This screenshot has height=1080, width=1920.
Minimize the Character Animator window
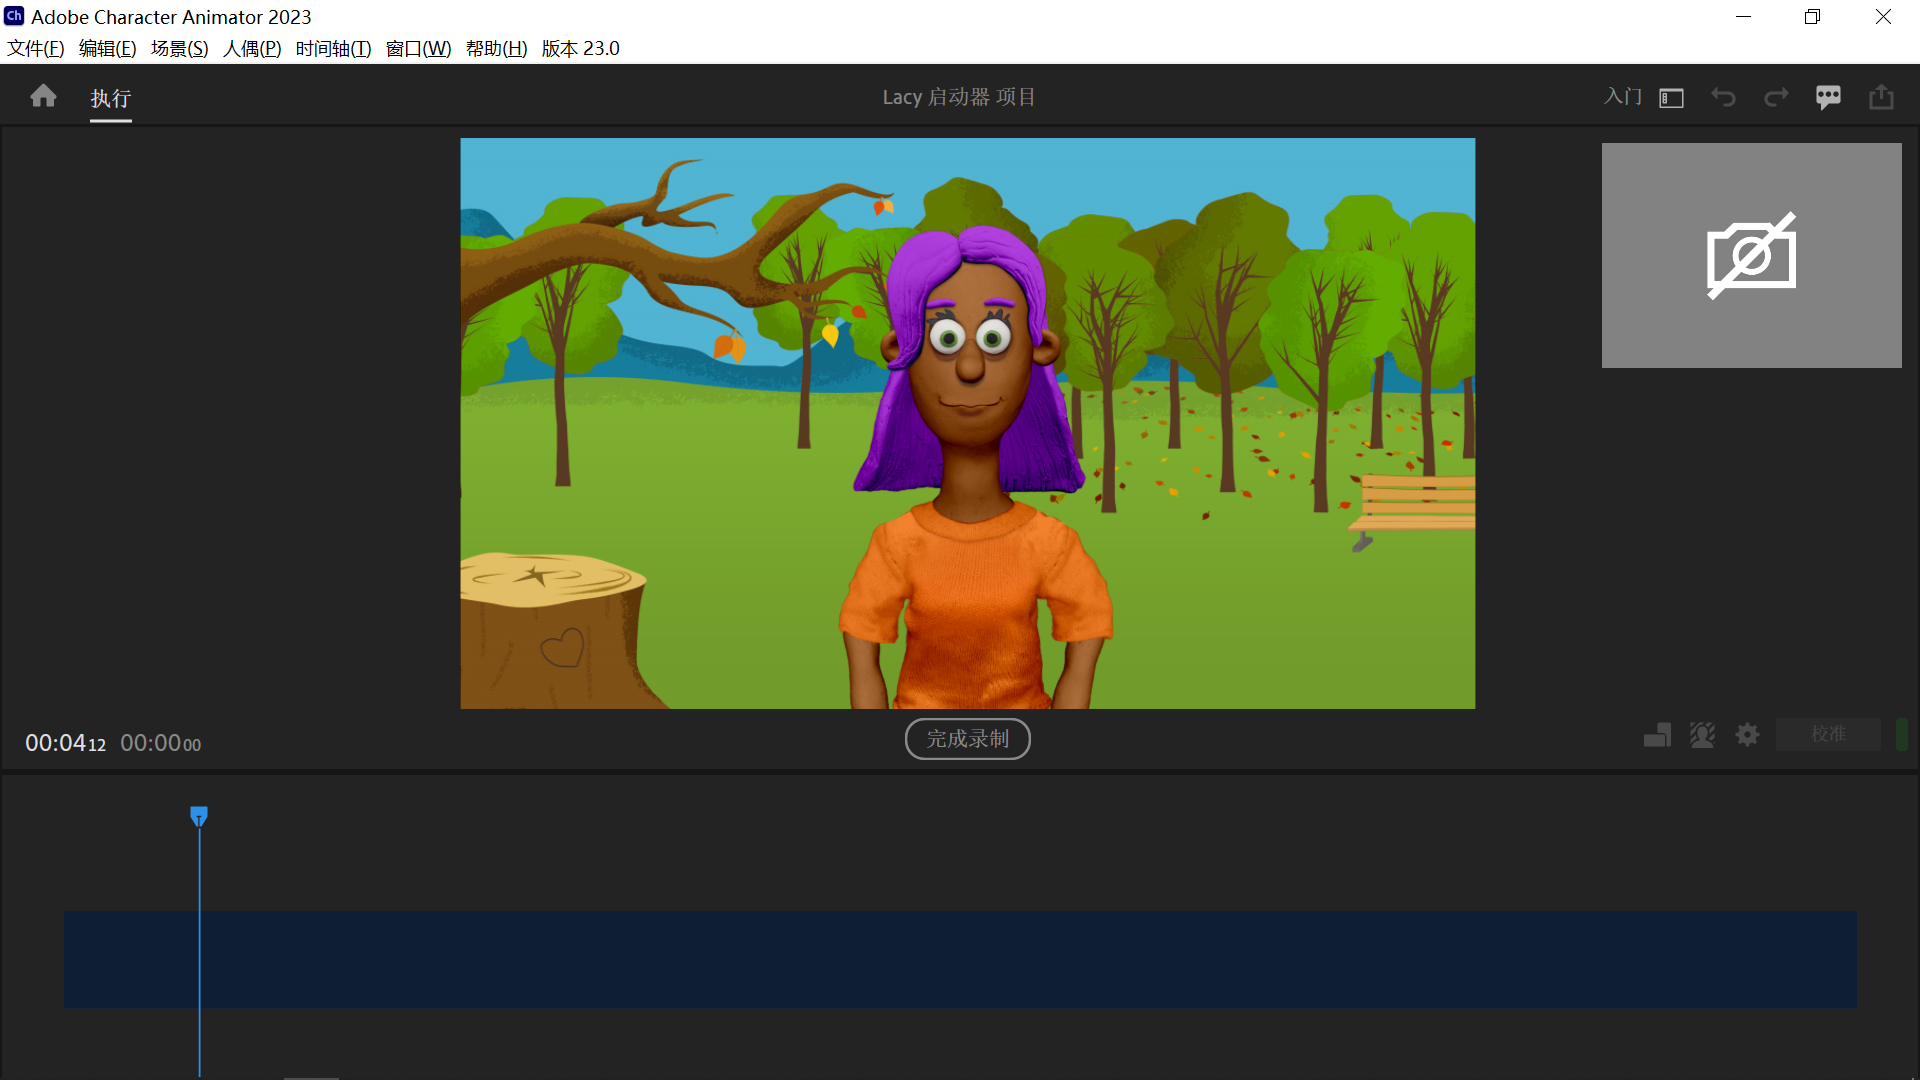point(1743,16)
